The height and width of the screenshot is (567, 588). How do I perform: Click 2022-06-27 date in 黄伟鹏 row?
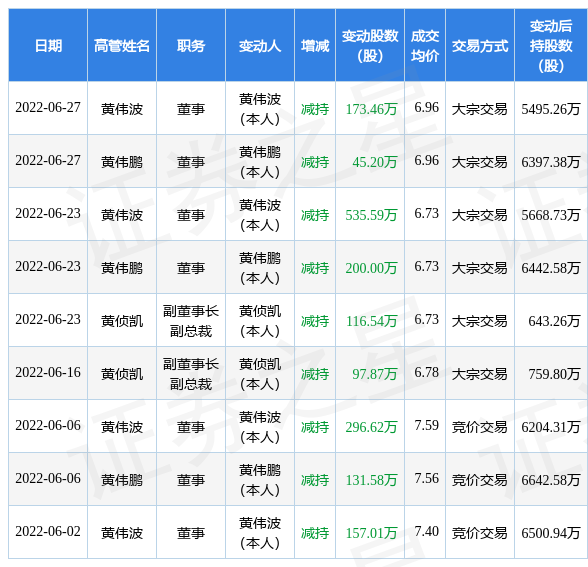point(48,160)
